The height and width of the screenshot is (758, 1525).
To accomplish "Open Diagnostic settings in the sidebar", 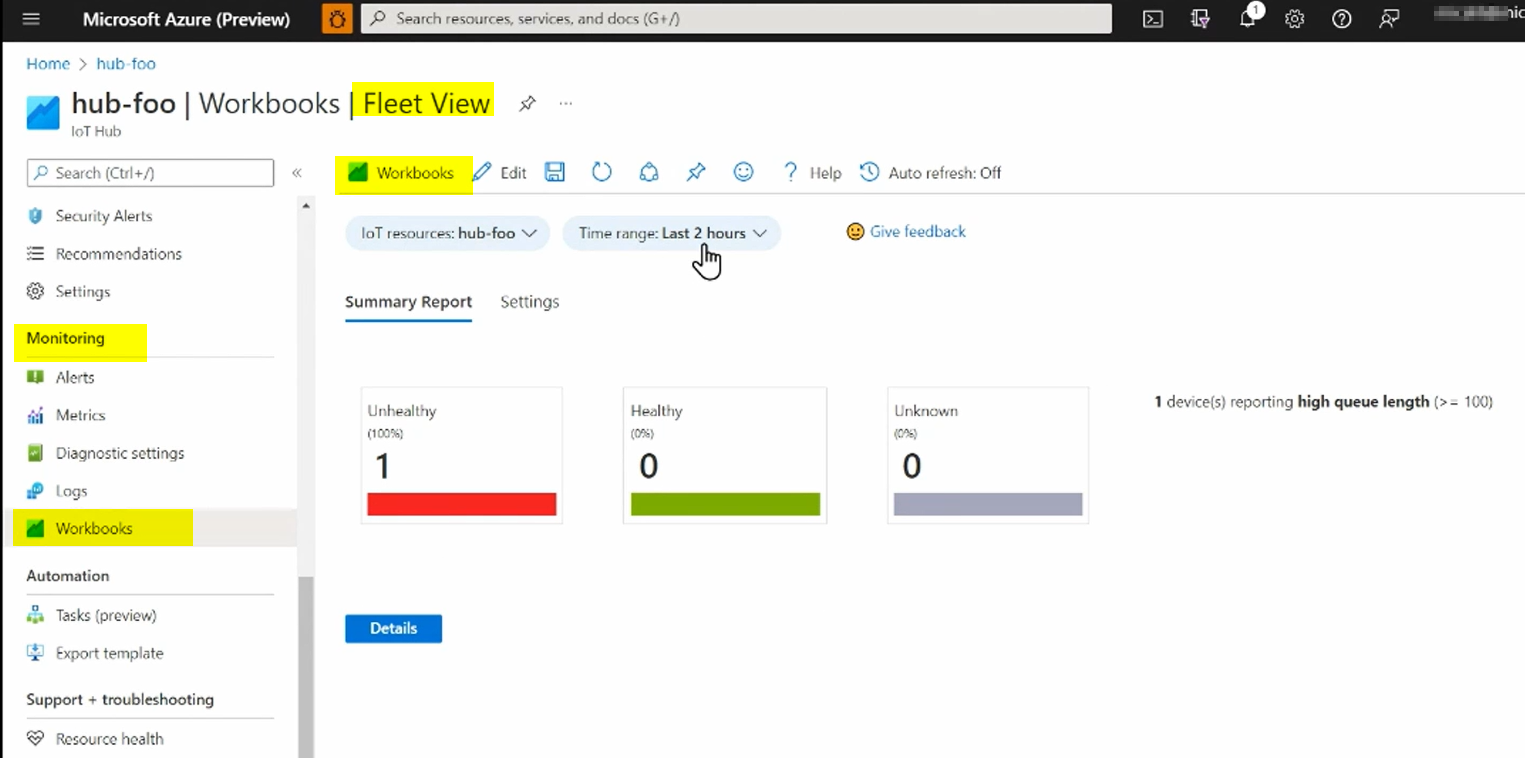I will [x=120, y=453].
